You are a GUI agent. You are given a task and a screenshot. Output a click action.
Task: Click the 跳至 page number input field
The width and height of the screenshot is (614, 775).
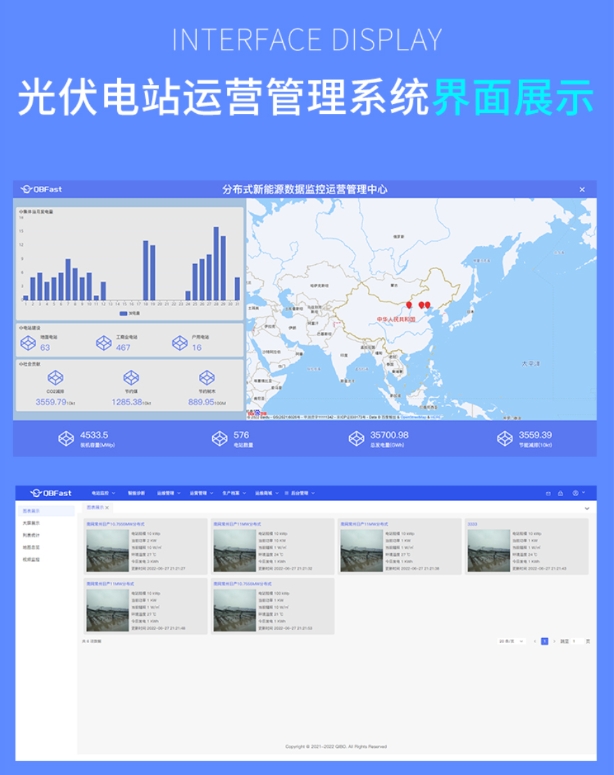click(x=577, y=641)
